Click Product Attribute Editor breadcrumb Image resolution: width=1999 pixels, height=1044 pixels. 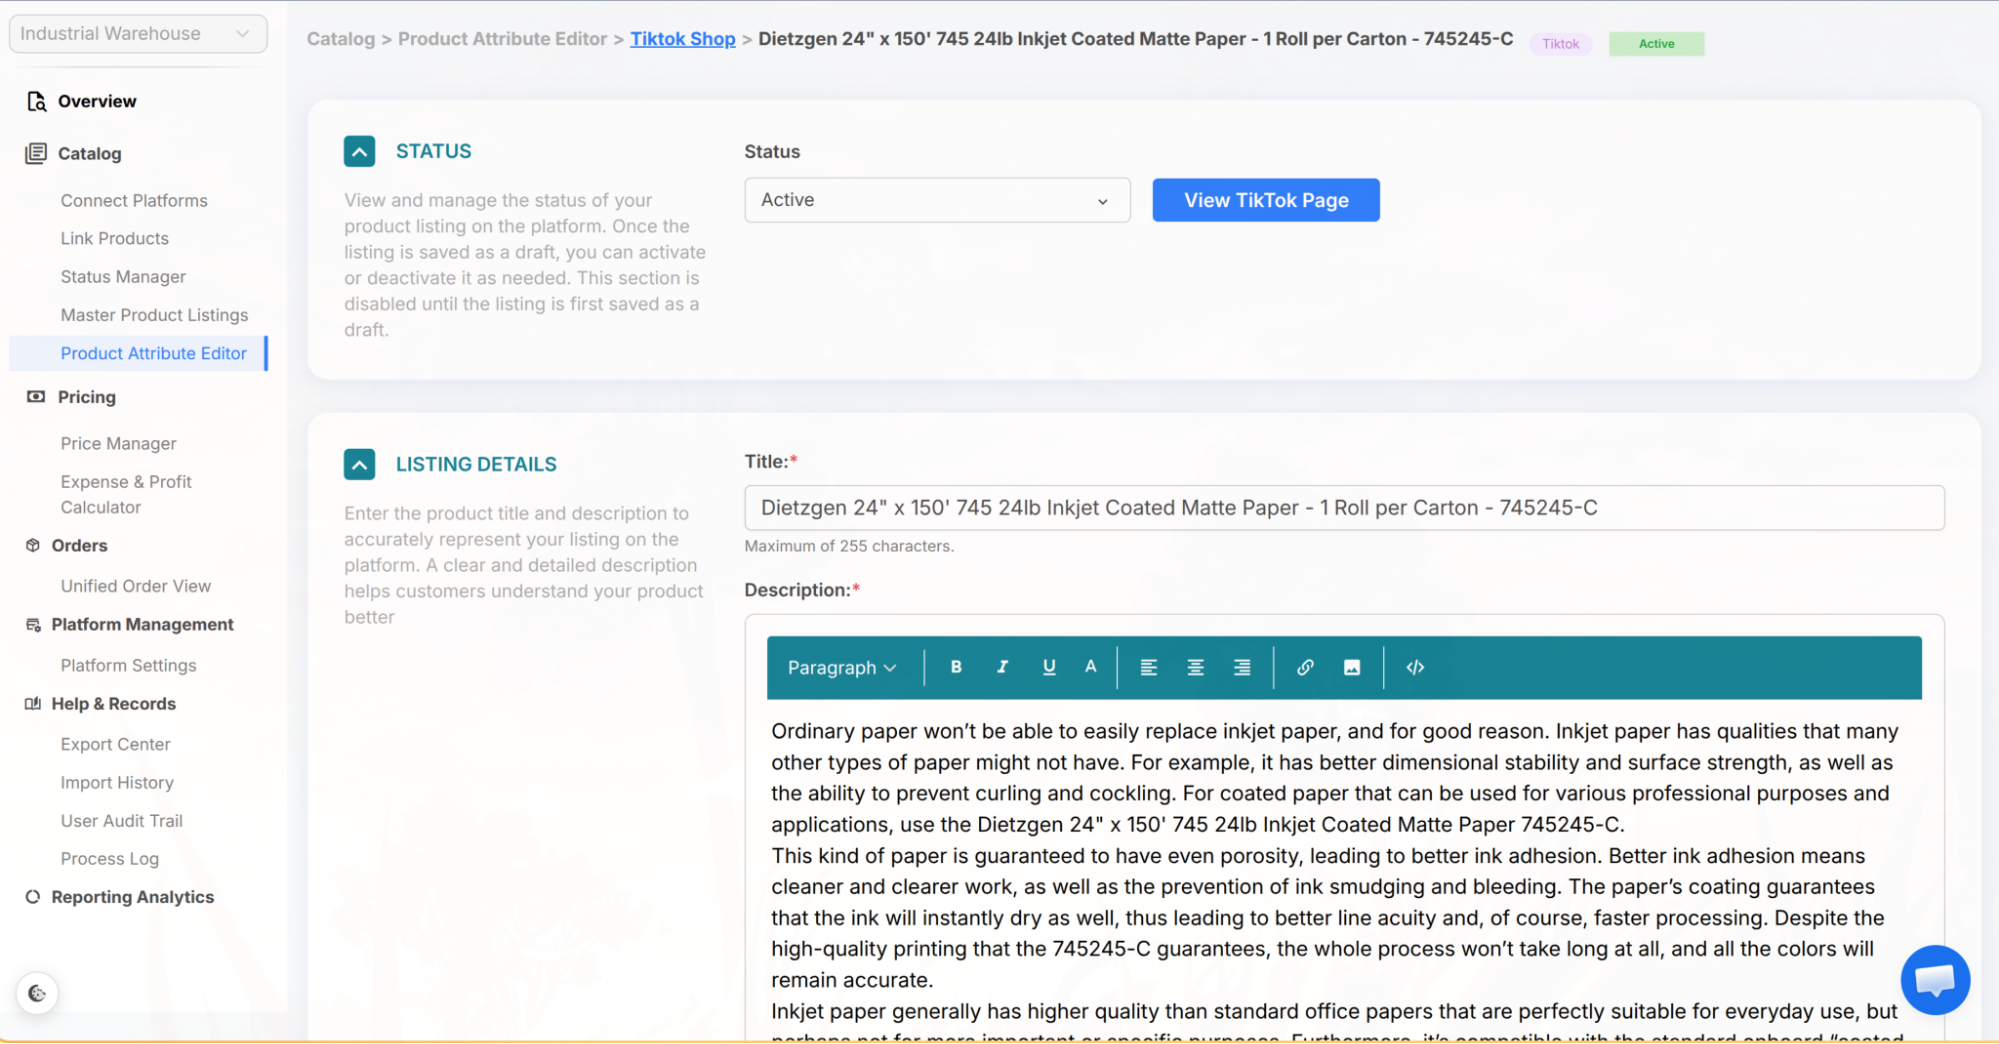[502, 39]
